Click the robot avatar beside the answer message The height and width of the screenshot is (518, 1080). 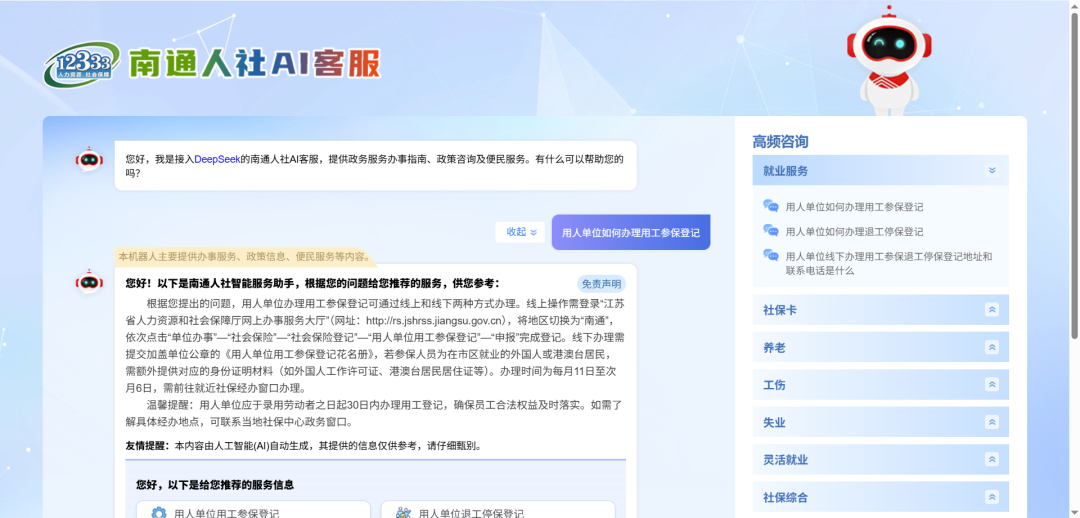[x=89, y=283]
